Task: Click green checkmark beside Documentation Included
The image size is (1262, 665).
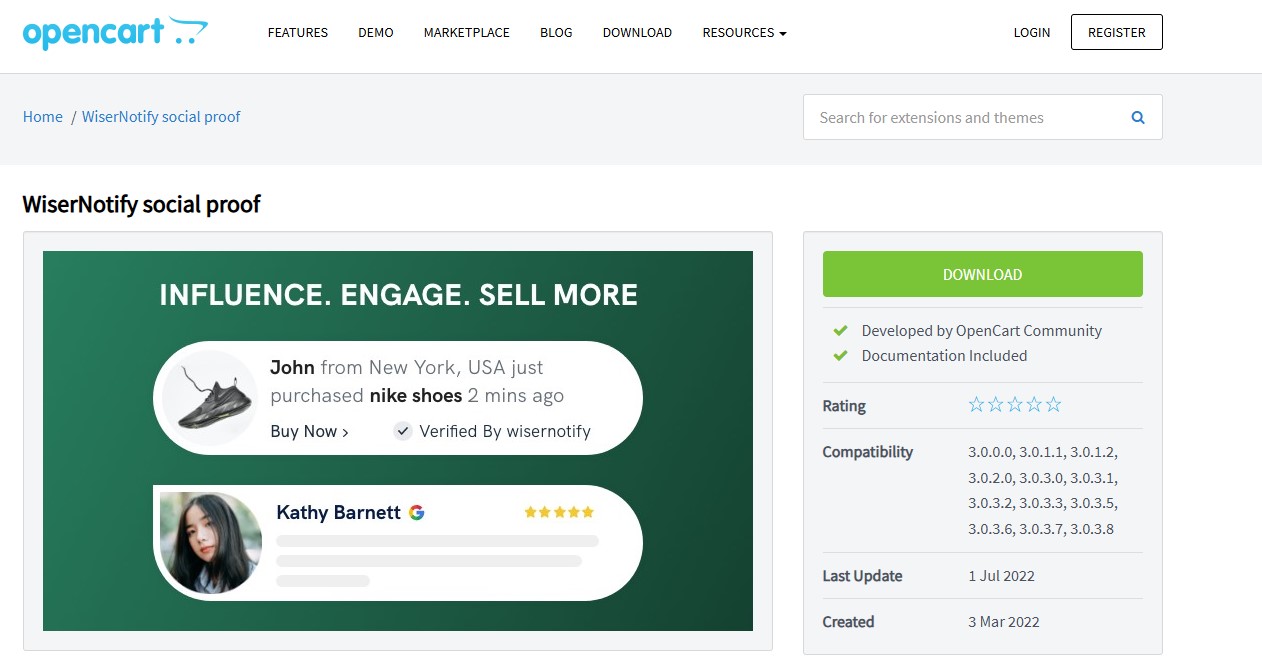Action: point(840,356)
